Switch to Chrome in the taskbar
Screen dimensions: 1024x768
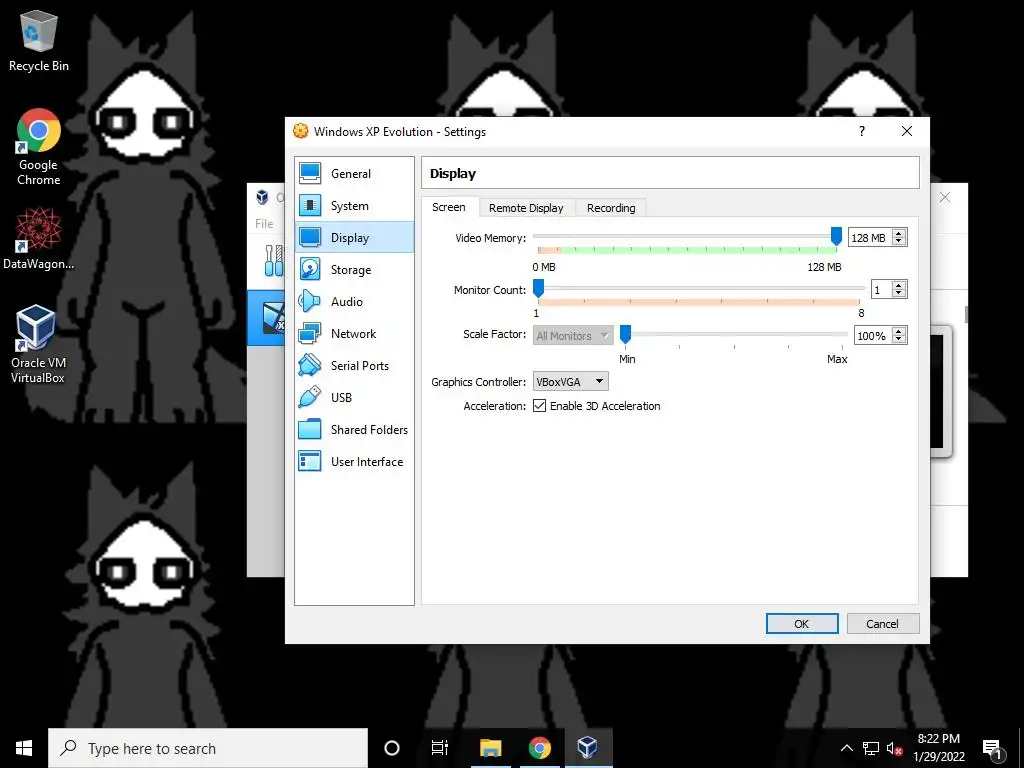pyautogui.click(x=539, y=748)
